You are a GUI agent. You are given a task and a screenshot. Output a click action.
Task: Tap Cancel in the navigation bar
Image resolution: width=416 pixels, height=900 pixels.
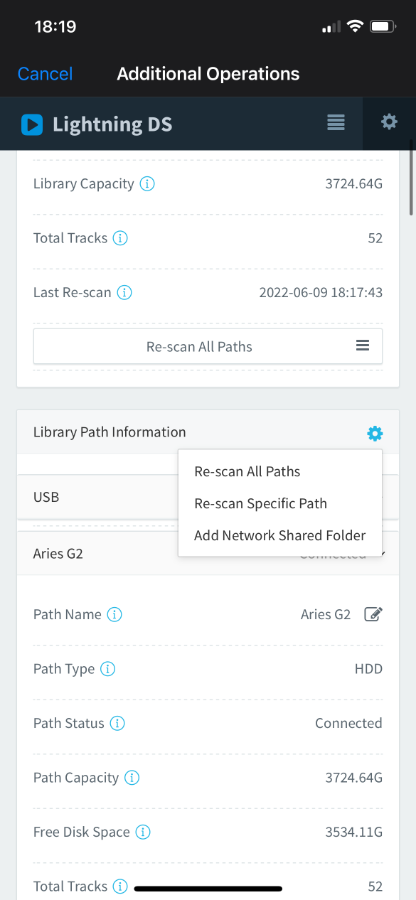tap(45, 74)
